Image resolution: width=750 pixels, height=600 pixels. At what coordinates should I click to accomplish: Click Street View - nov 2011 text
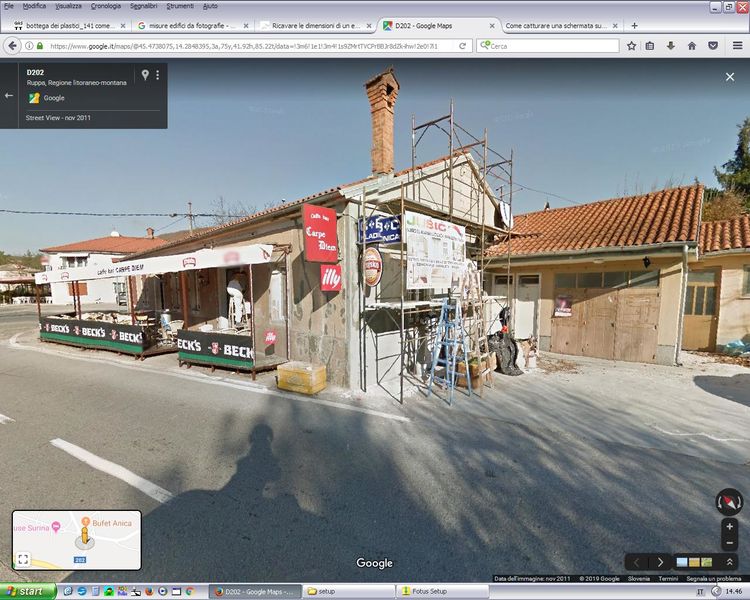coord(58,118)
